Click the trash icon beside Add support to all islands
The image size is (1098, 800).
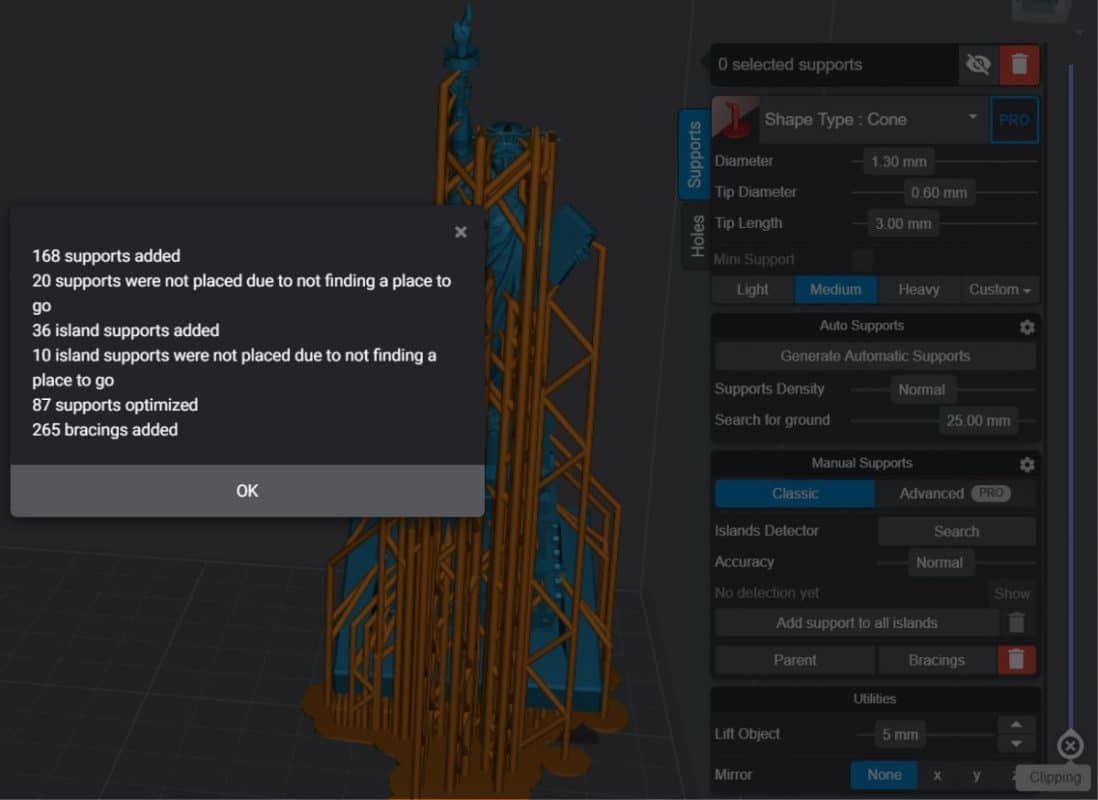pos(1017,623)
